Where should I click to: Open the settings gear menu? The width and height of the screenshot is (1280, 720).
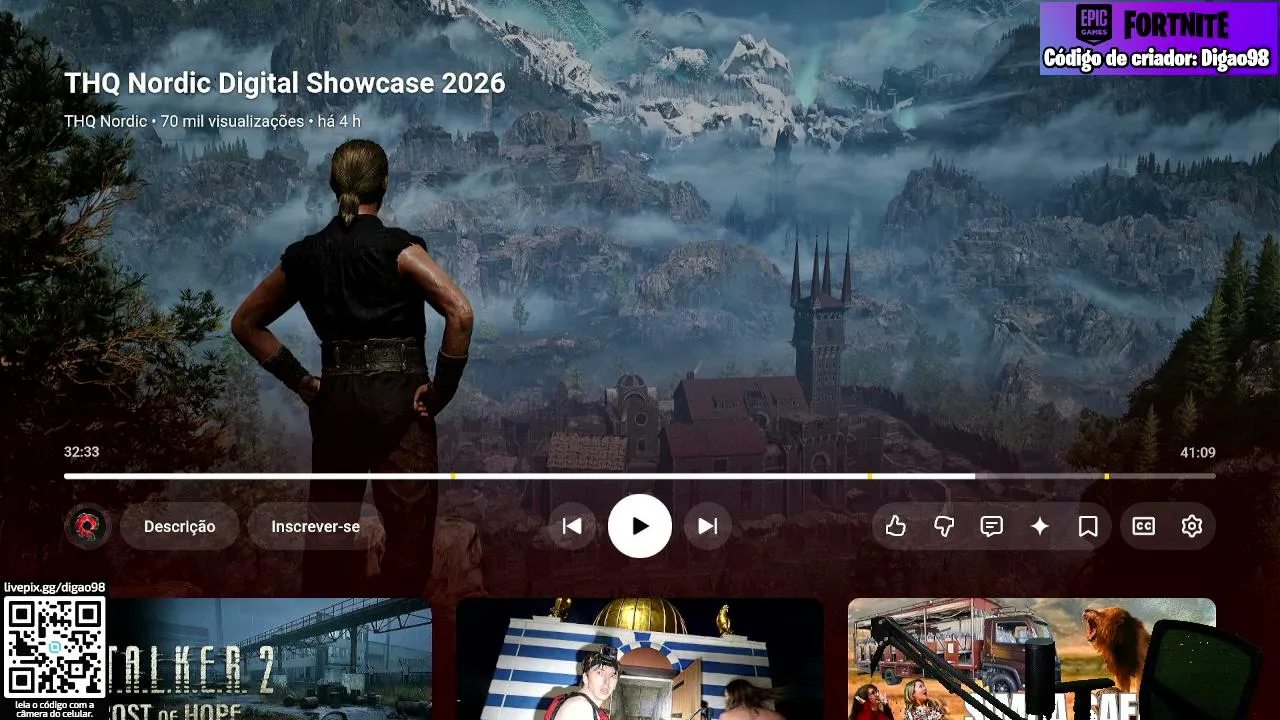(1192, 526)
